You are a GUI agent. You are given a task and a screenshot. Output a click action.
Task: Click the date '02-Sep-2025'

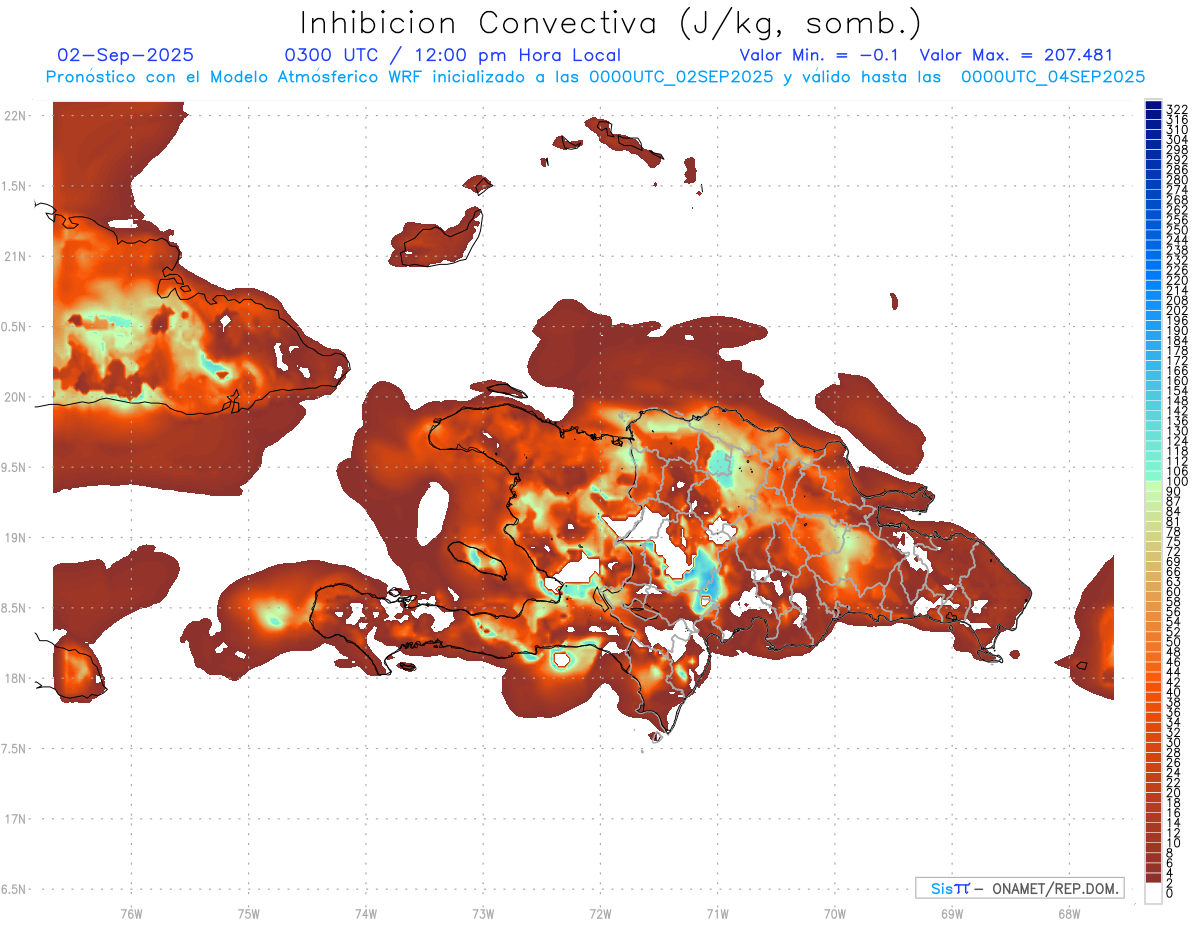point(126,55)
